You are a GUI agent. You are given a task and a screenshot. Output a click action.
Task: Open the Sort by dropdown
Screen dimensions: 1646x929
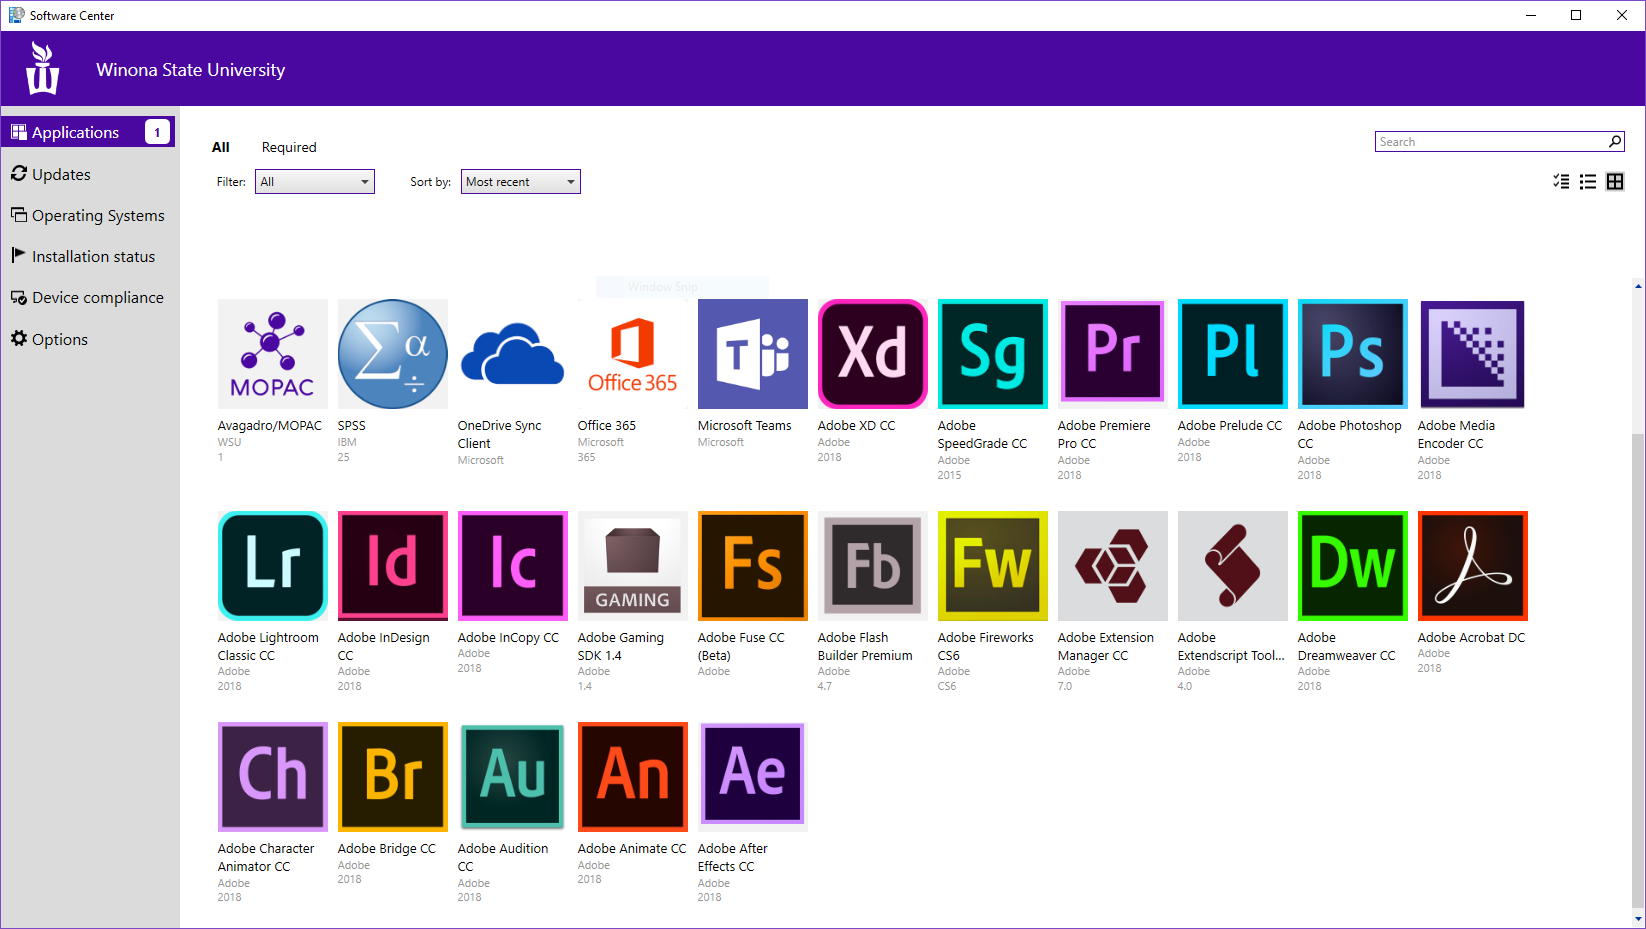click(520, 182)
